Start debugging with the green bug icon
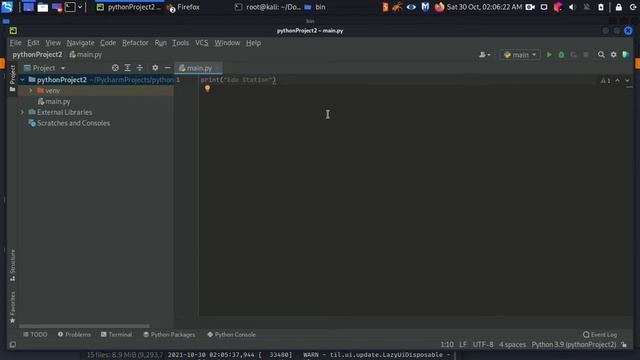Screen dimensions: 640x360 coord(561,55)
